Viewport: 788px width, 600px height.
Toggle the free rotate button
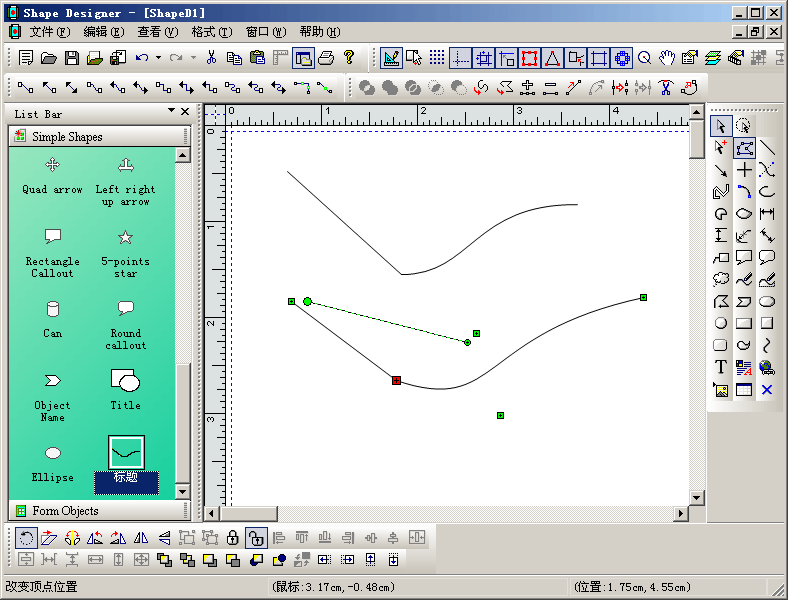click(x=27, y=538)
